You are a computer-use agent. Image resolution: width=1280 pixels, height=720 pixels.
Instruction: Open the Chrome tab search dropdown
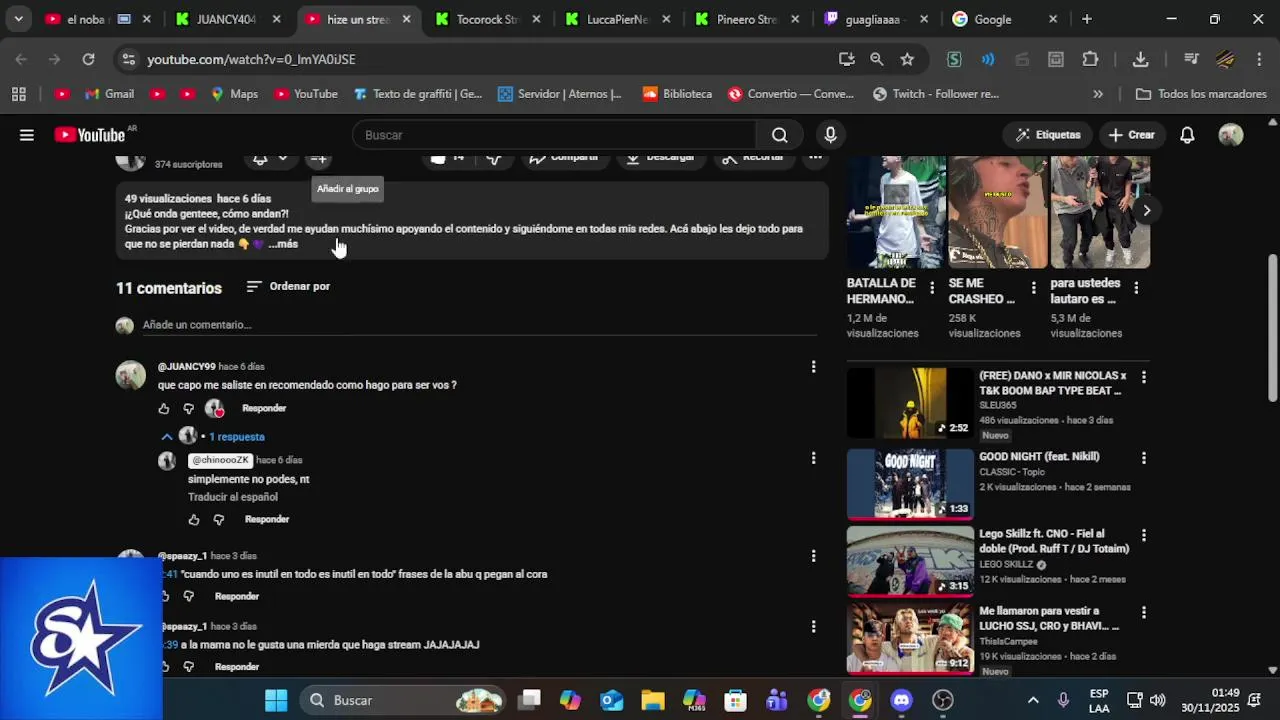pos(18,19)
